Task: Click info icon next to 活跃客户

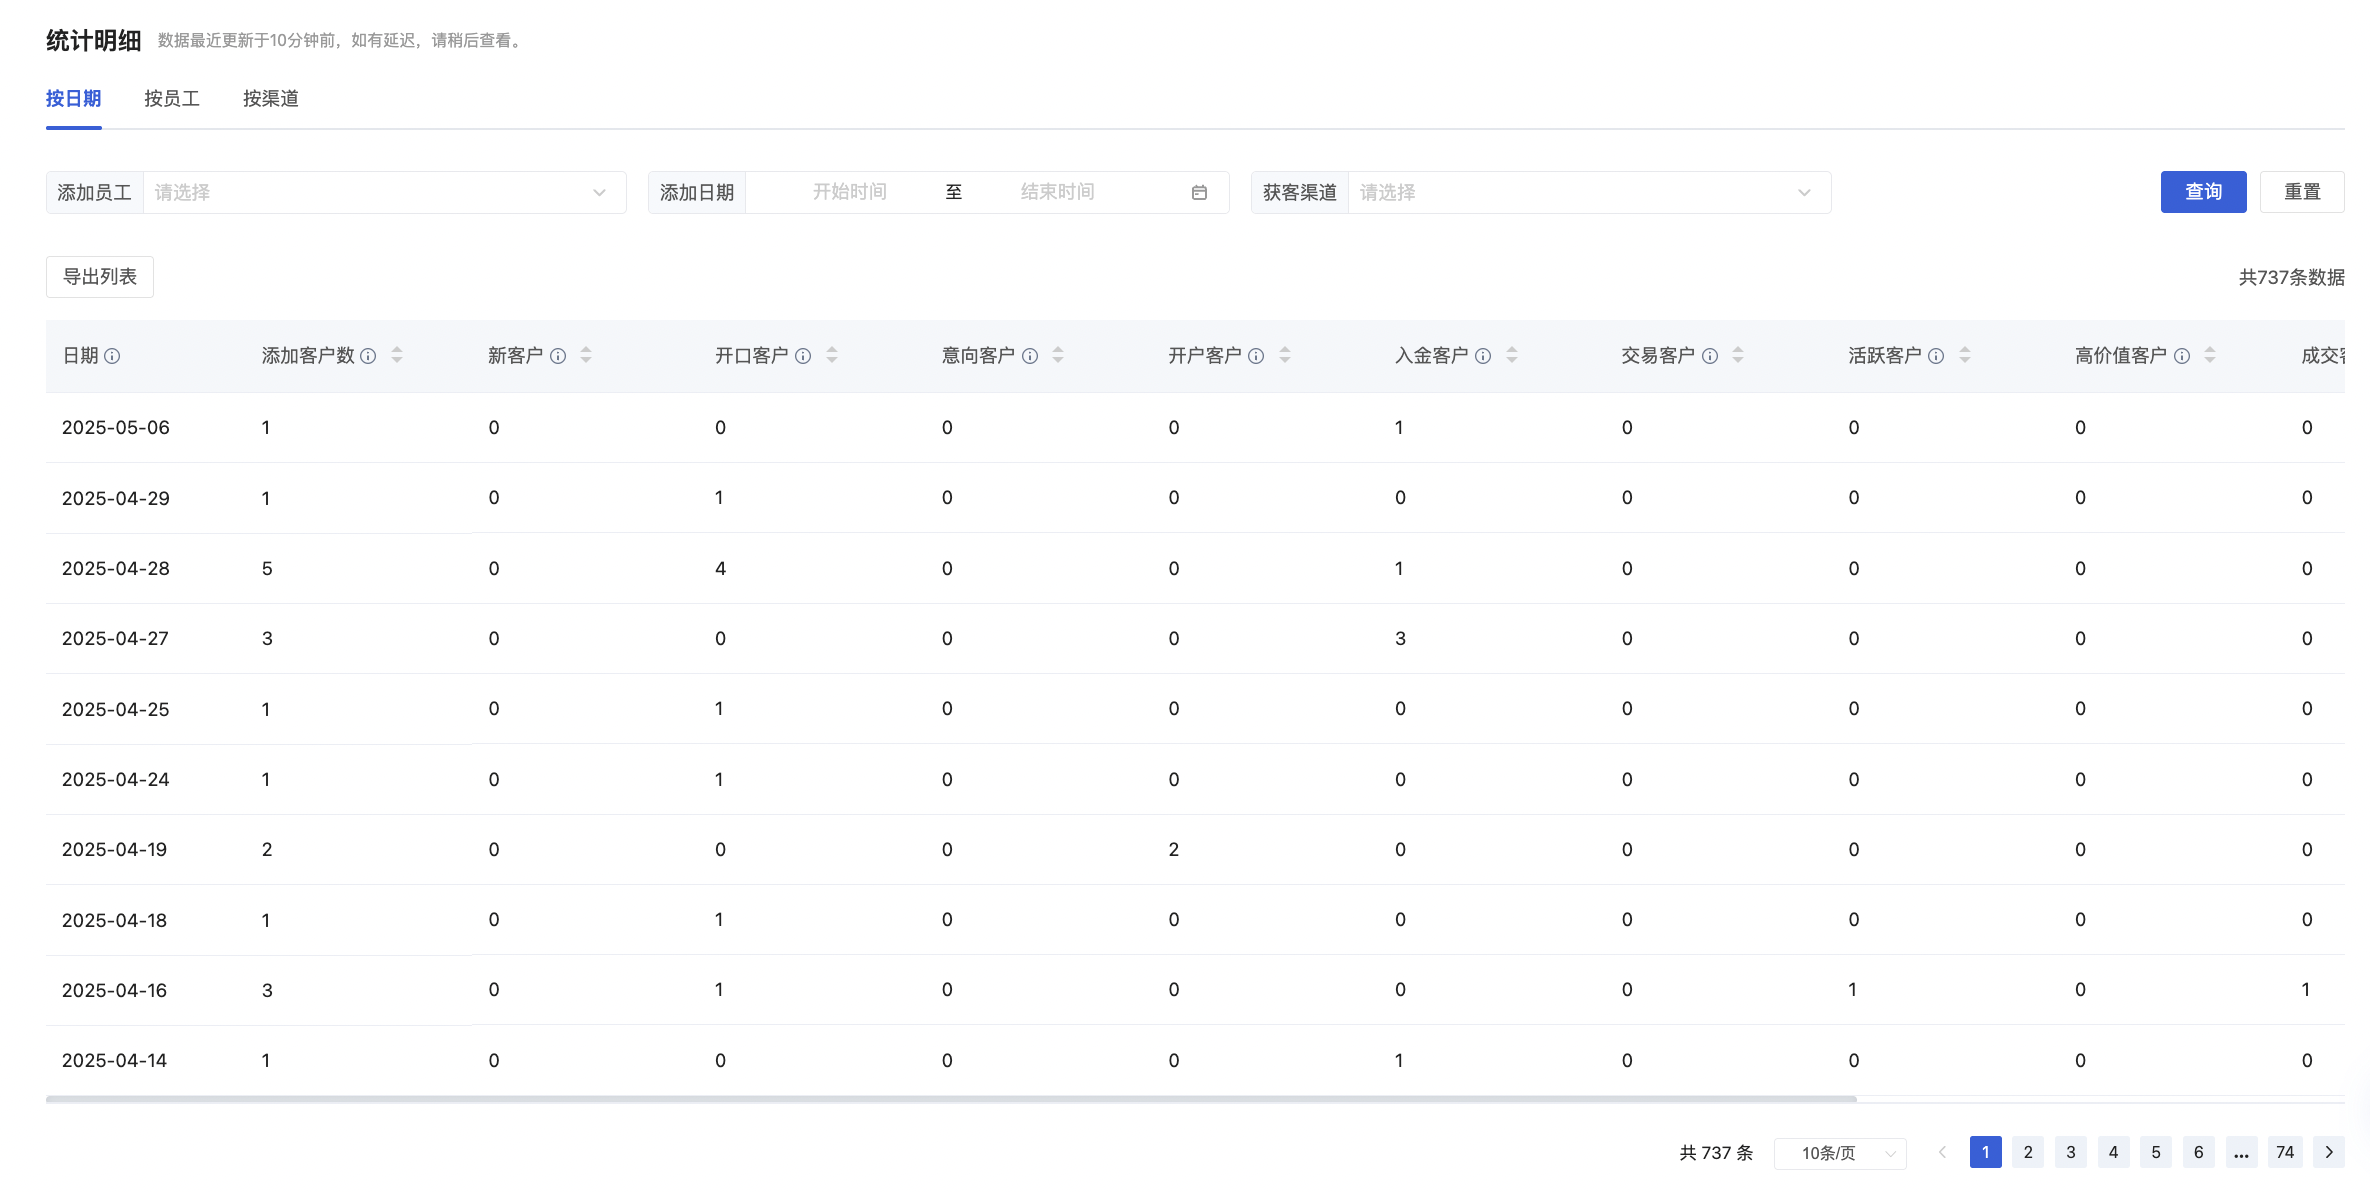Action: [x=1936, y=356]
